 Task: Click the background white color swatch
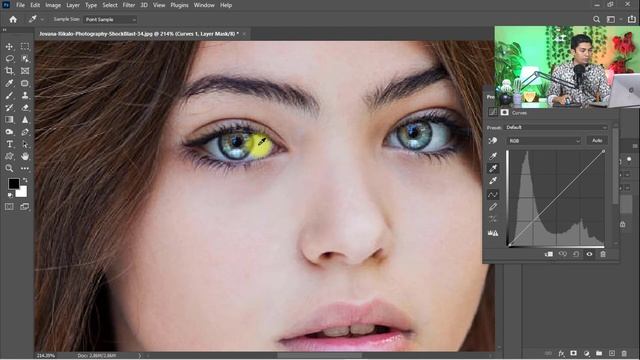(22, 193)
